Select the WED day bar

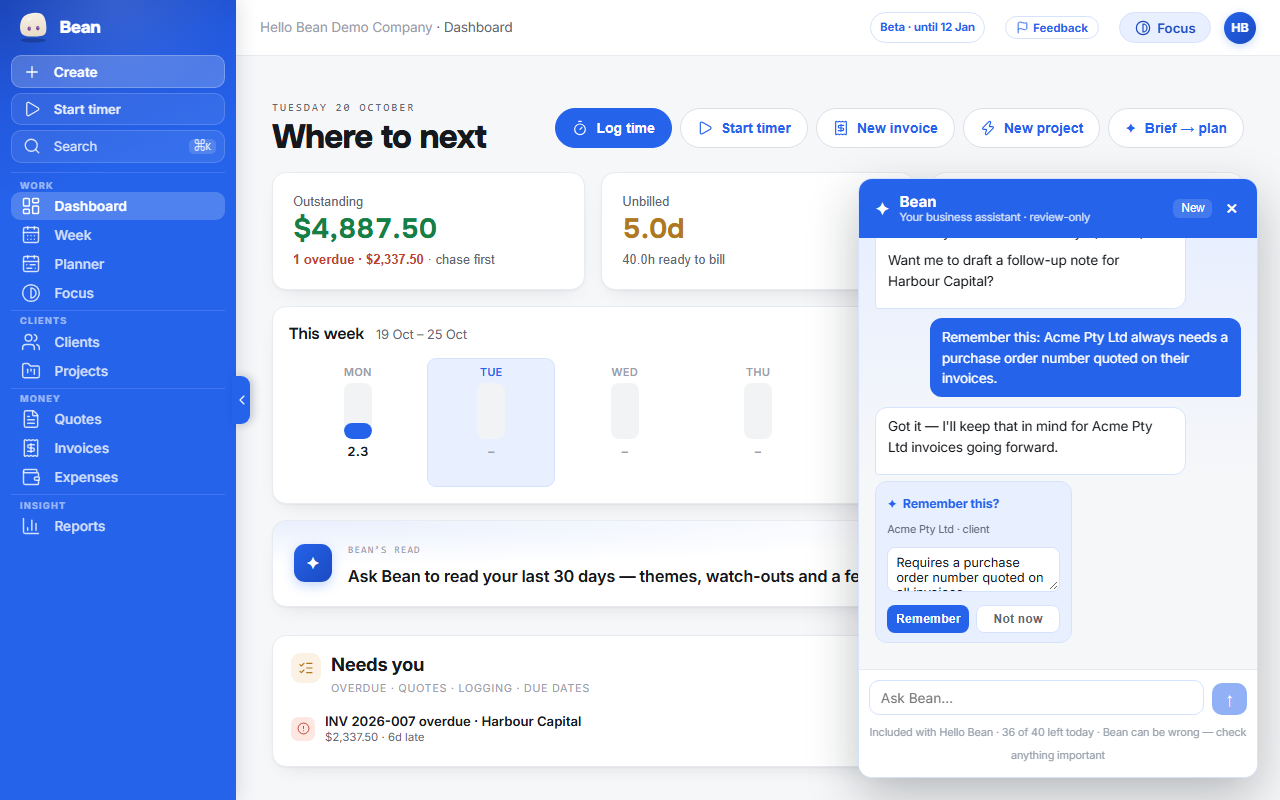point(625,411)
